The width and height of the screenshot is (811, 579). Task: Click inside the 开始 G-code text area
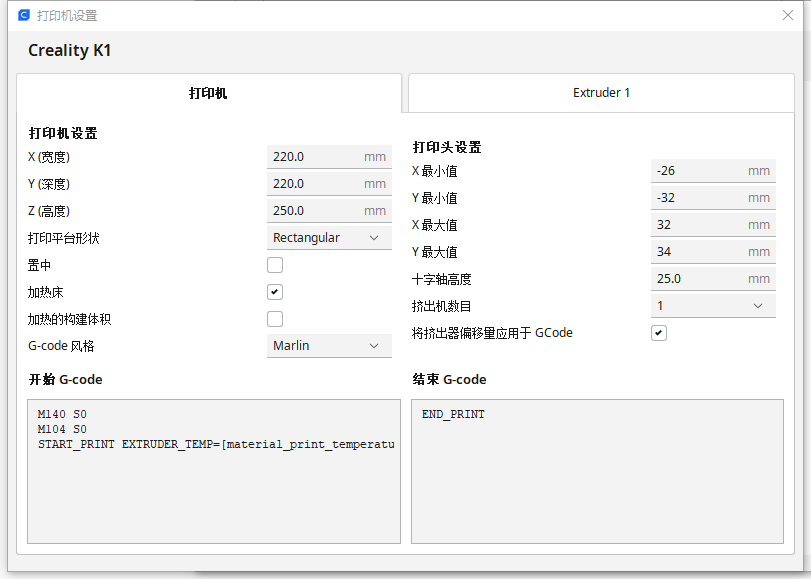tap(214, 471)
